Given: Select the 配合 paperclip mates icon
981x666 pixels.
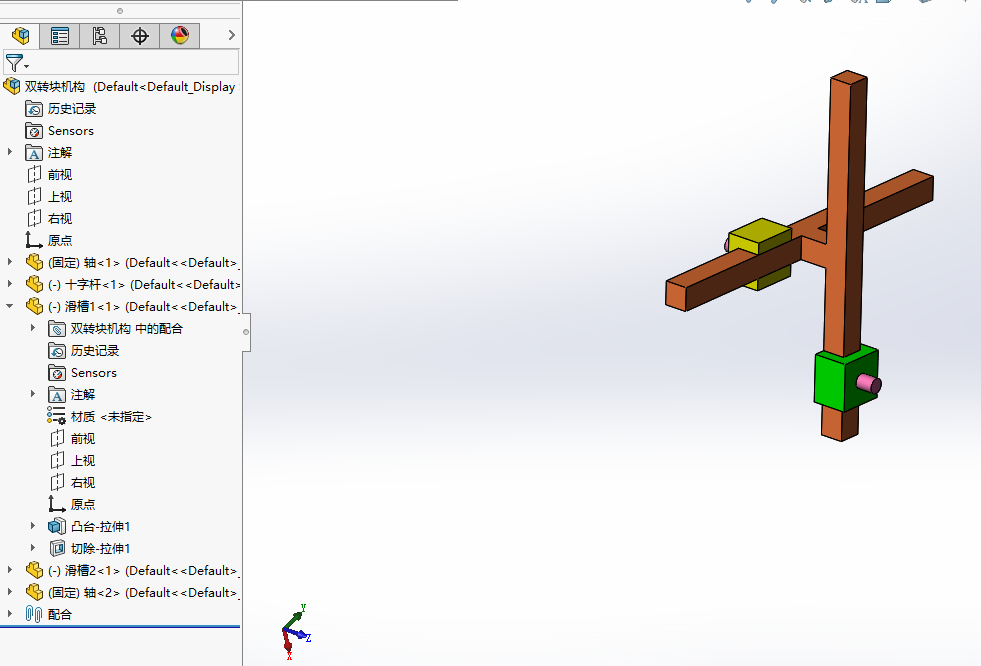Looking at the screenshot, I should click(x=34, y=614).
